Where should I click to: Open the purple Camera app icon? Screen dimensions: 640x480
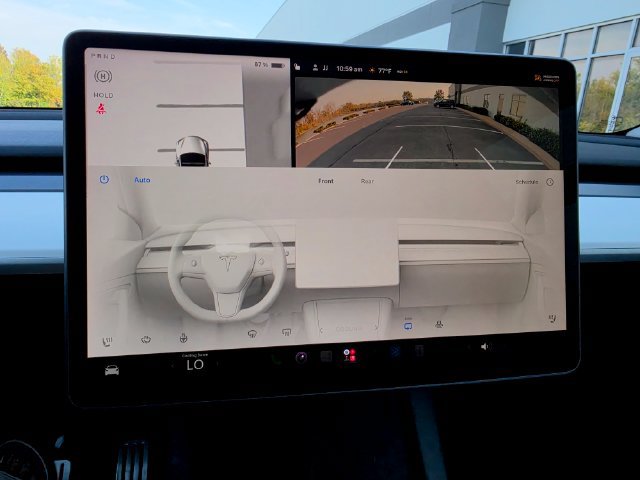point(301,358)
